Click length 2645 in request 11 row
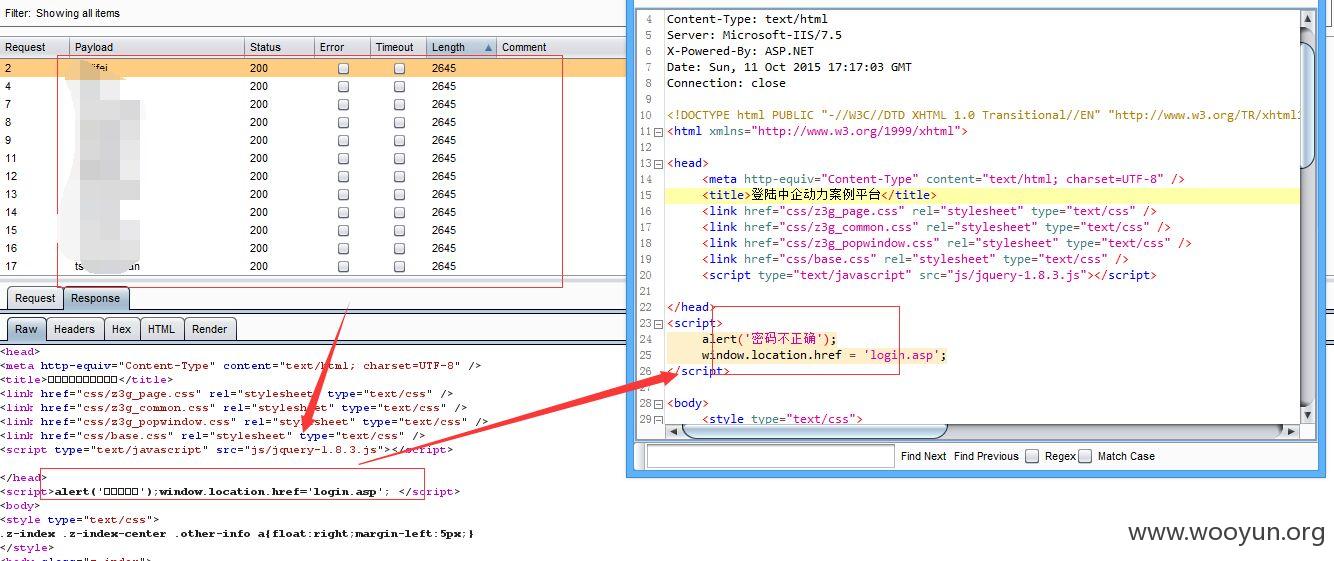1334x561 pixels. point(444,158)
